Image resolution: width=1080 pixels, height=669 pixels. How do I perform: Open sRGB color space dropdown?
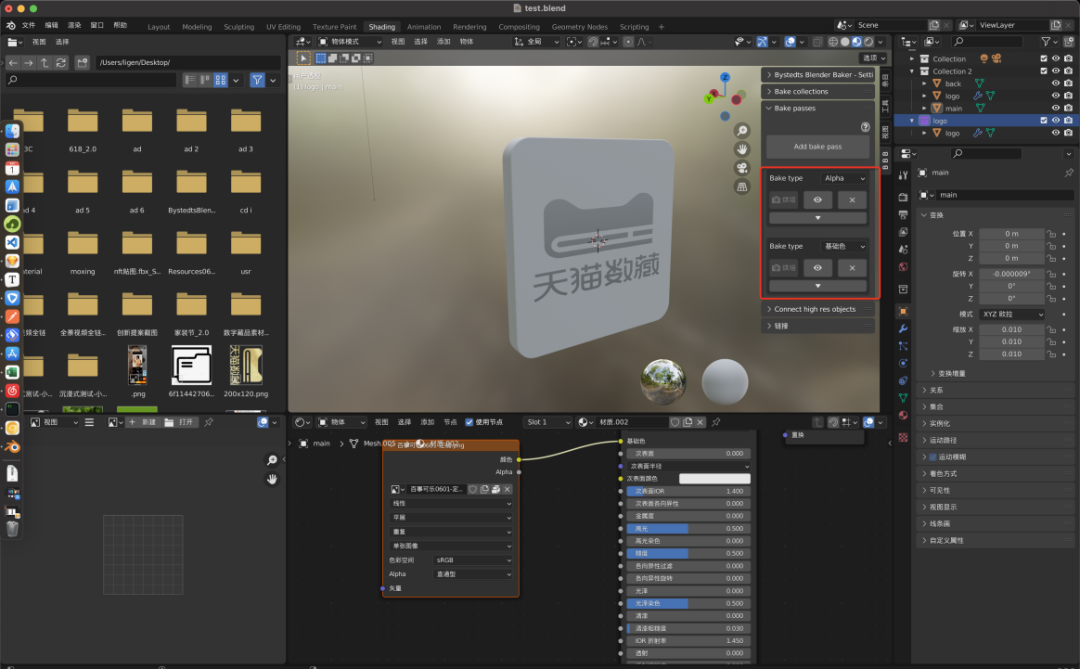tap(473, 560)
